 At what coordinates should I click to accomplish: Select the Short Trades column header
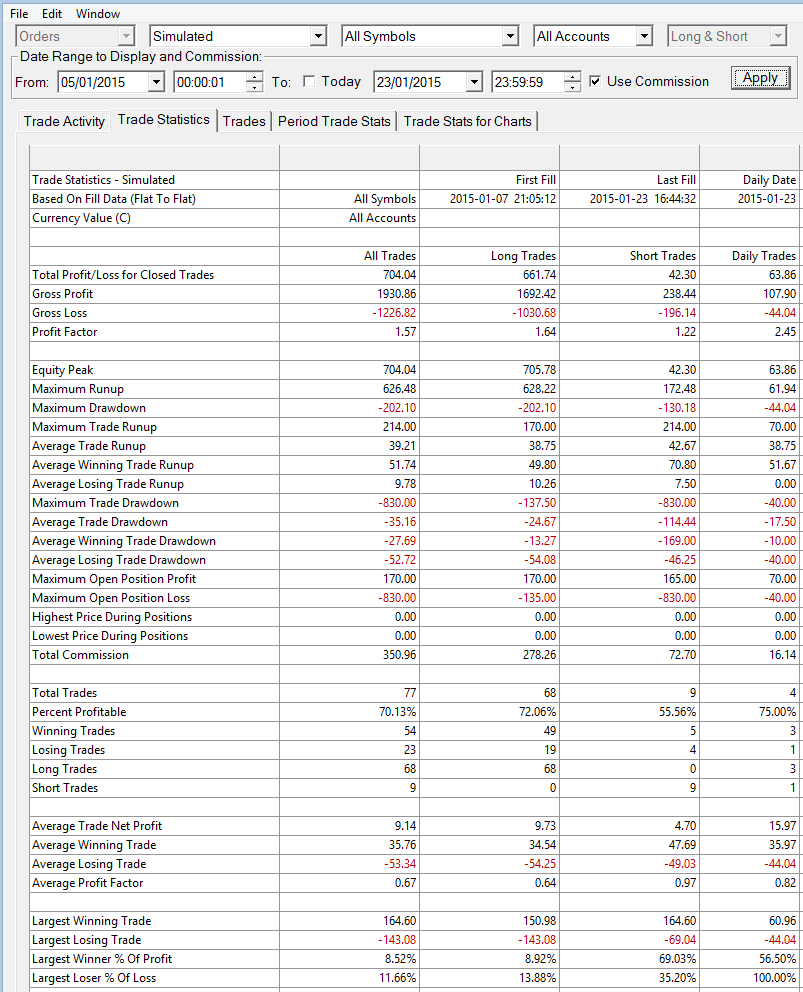click(663, 256)
